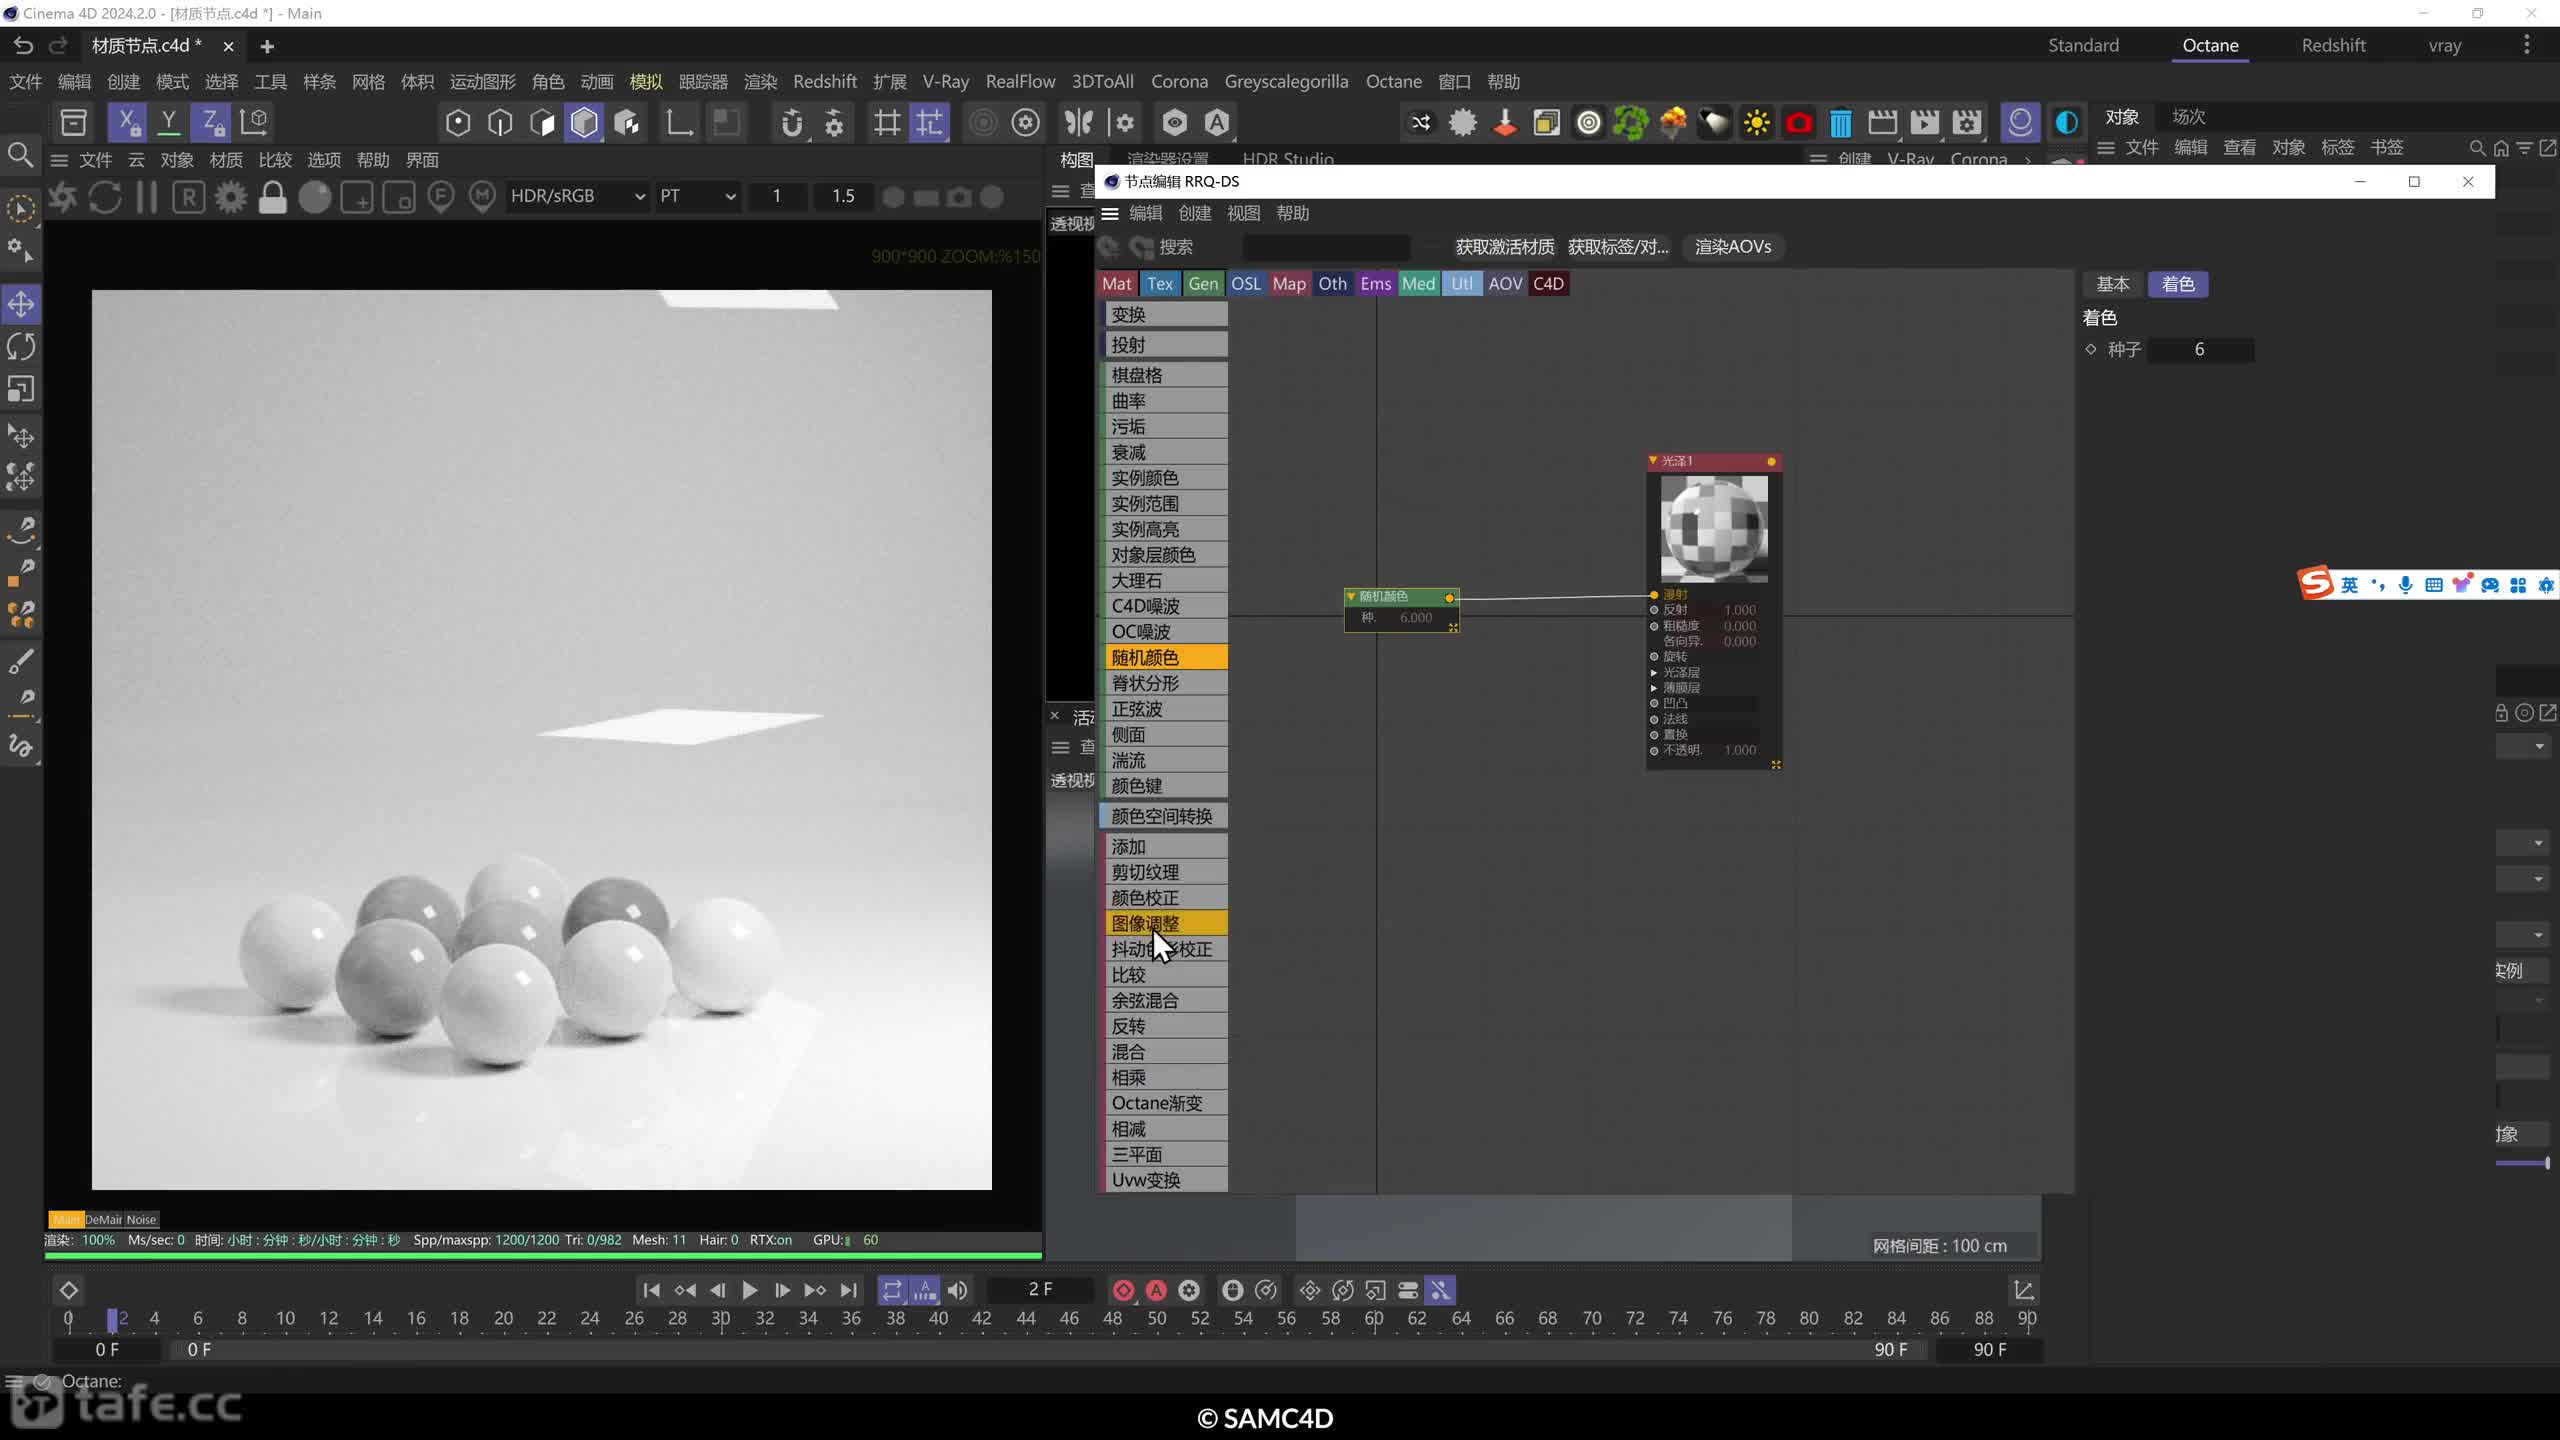This screenshot has height=1440, width=2560.
Task: Play the animation forward
Action: [x=749, y=1290]
